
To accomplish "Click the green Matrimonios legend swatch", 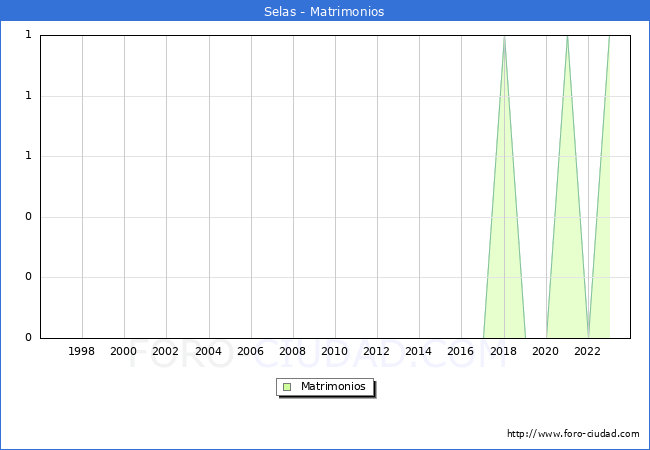I will (287, 387).
